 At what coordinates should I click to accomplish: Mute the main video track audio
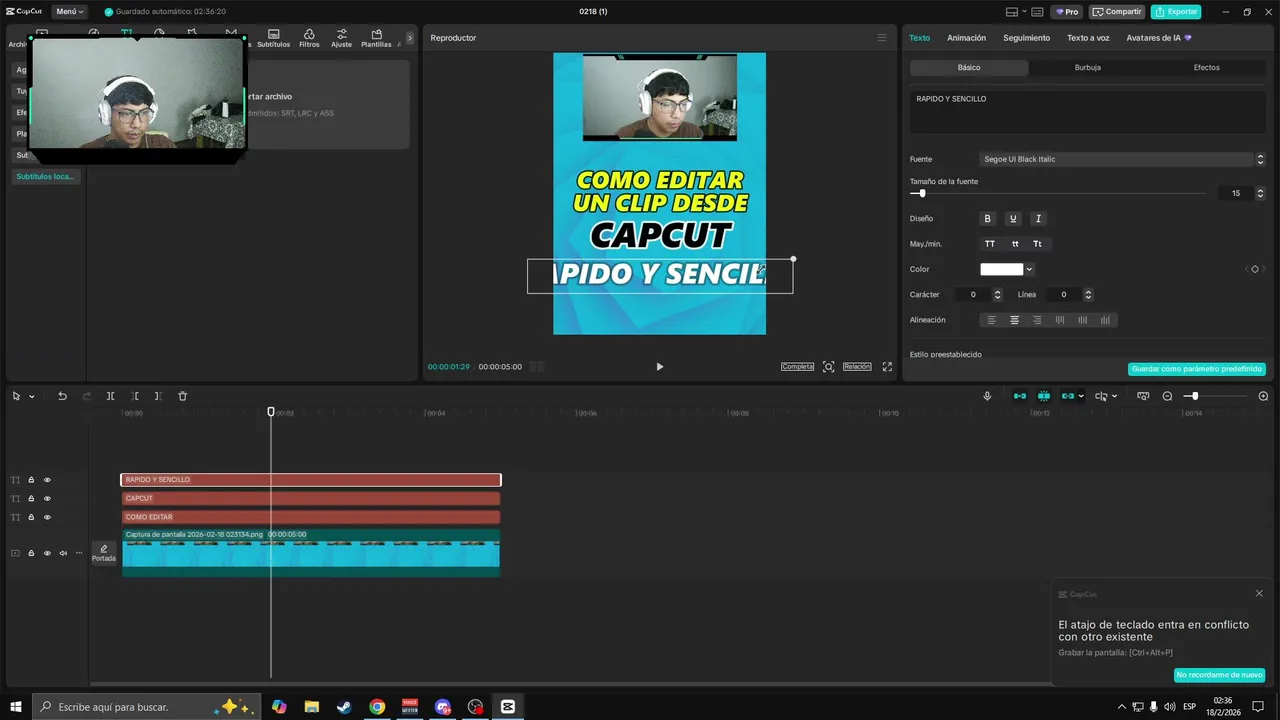pyautogui.click(x=63, y=553)
